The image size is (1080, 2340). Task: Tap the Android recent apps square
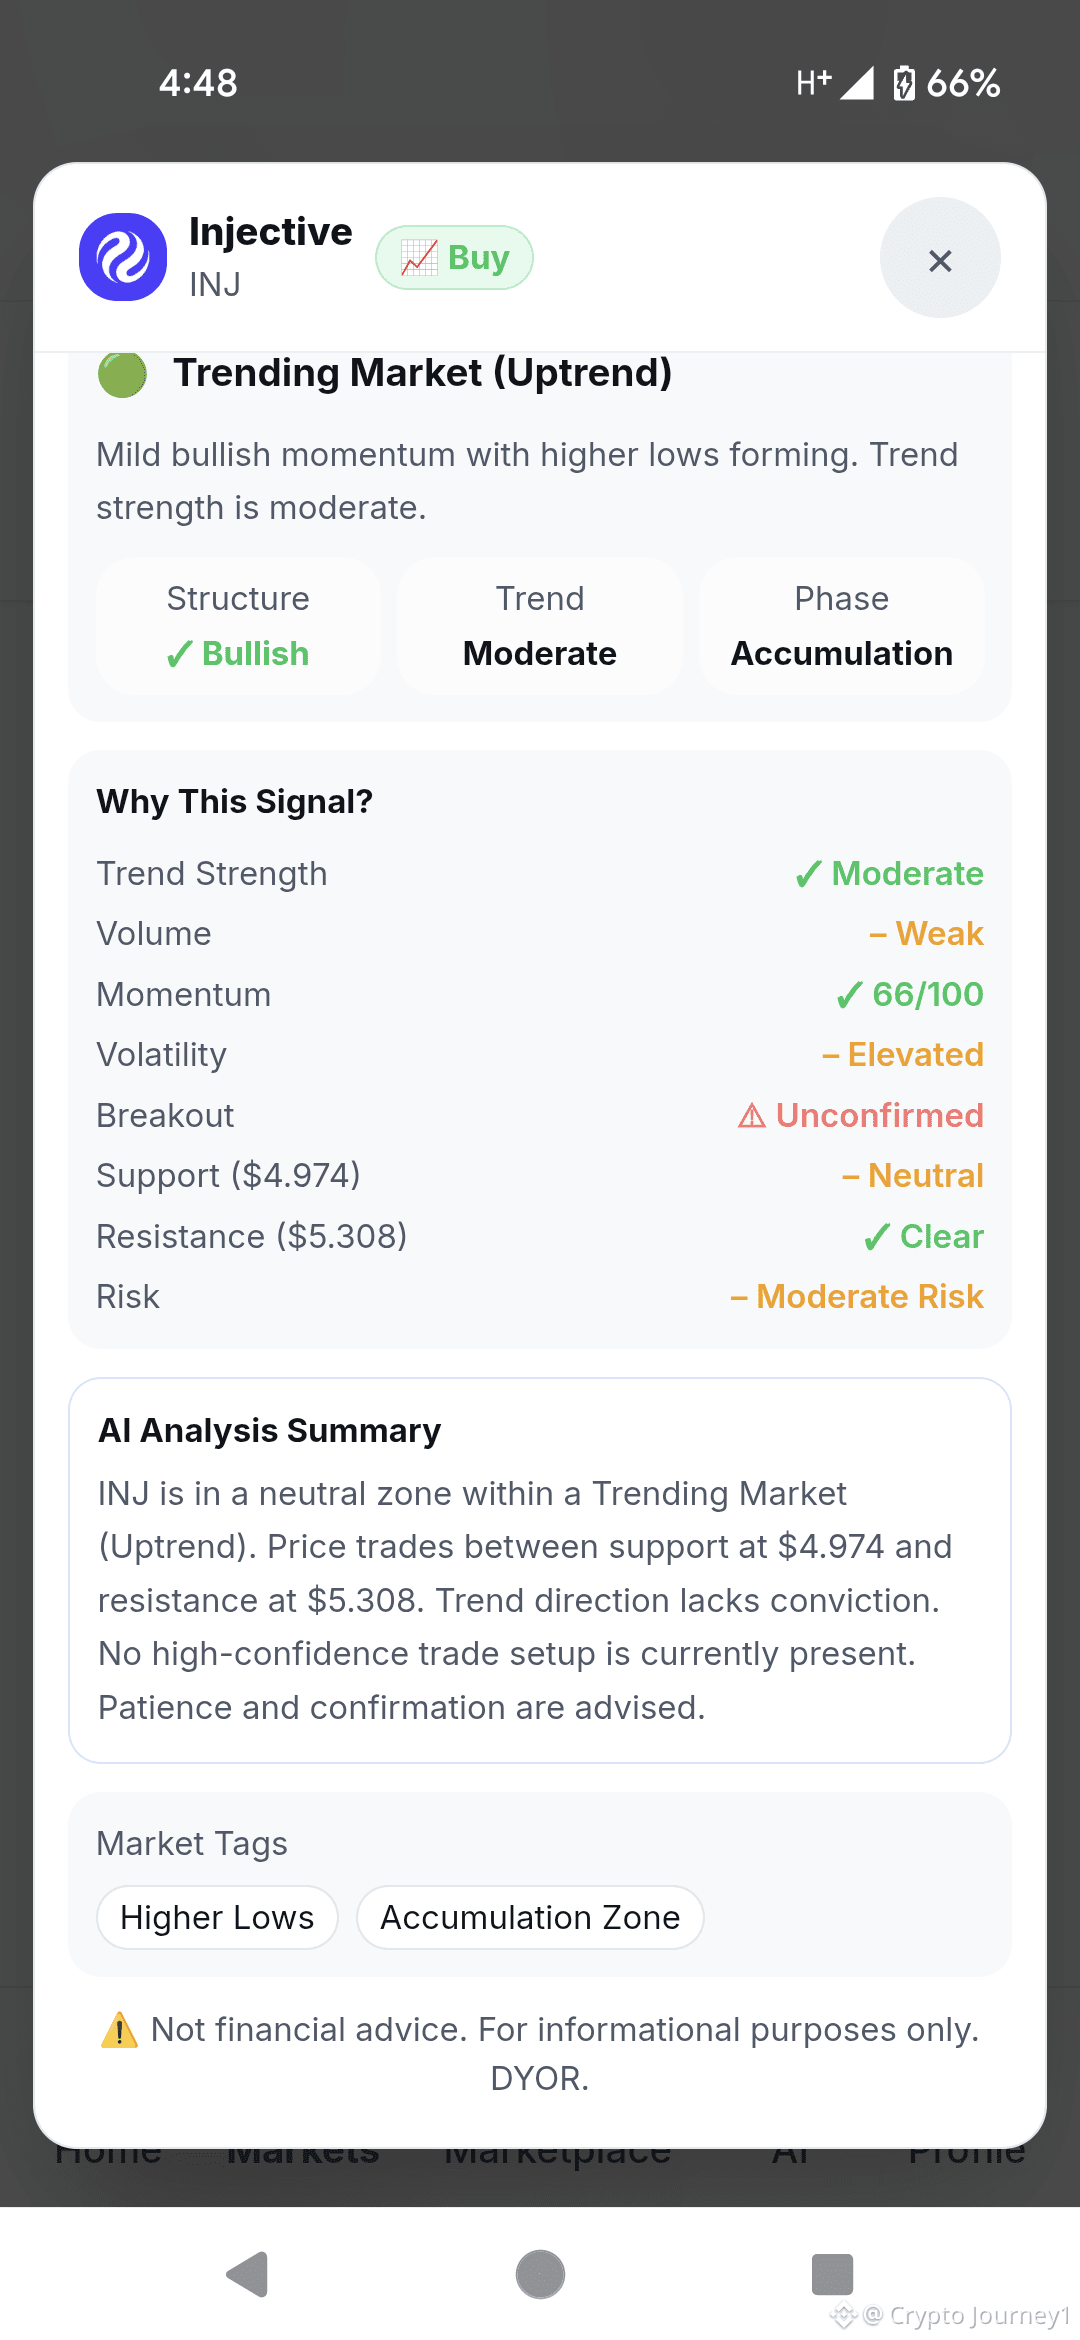click(x=832, y=2275)
